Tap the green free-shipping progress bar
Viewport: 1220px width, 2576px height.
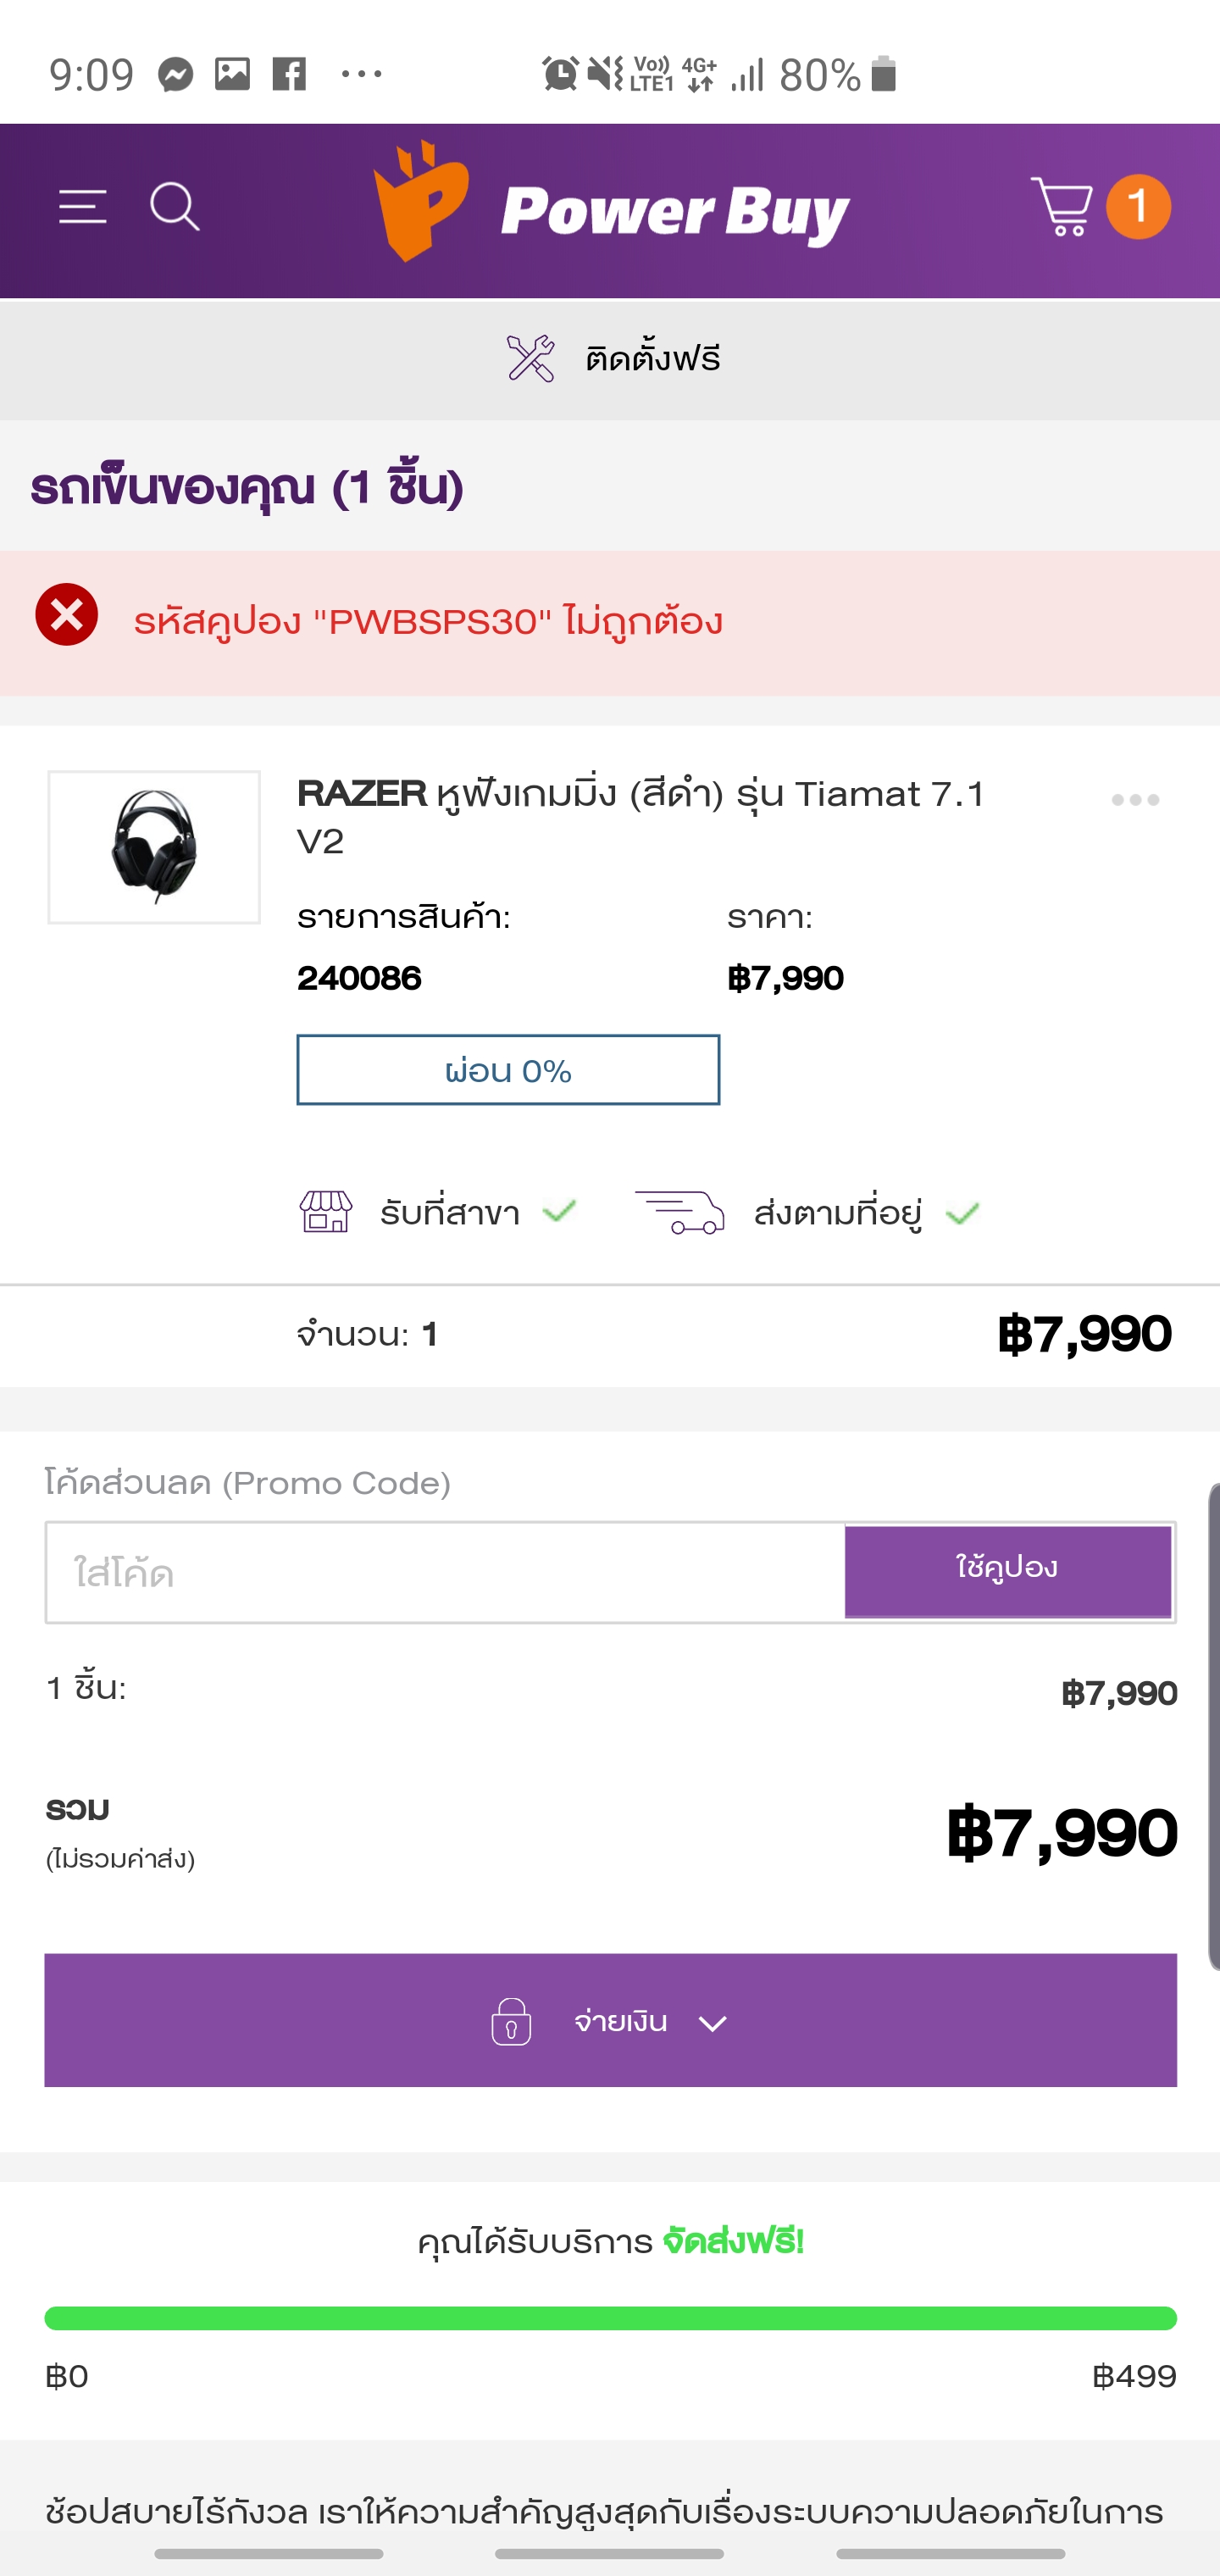click(x=610, y=2318)
